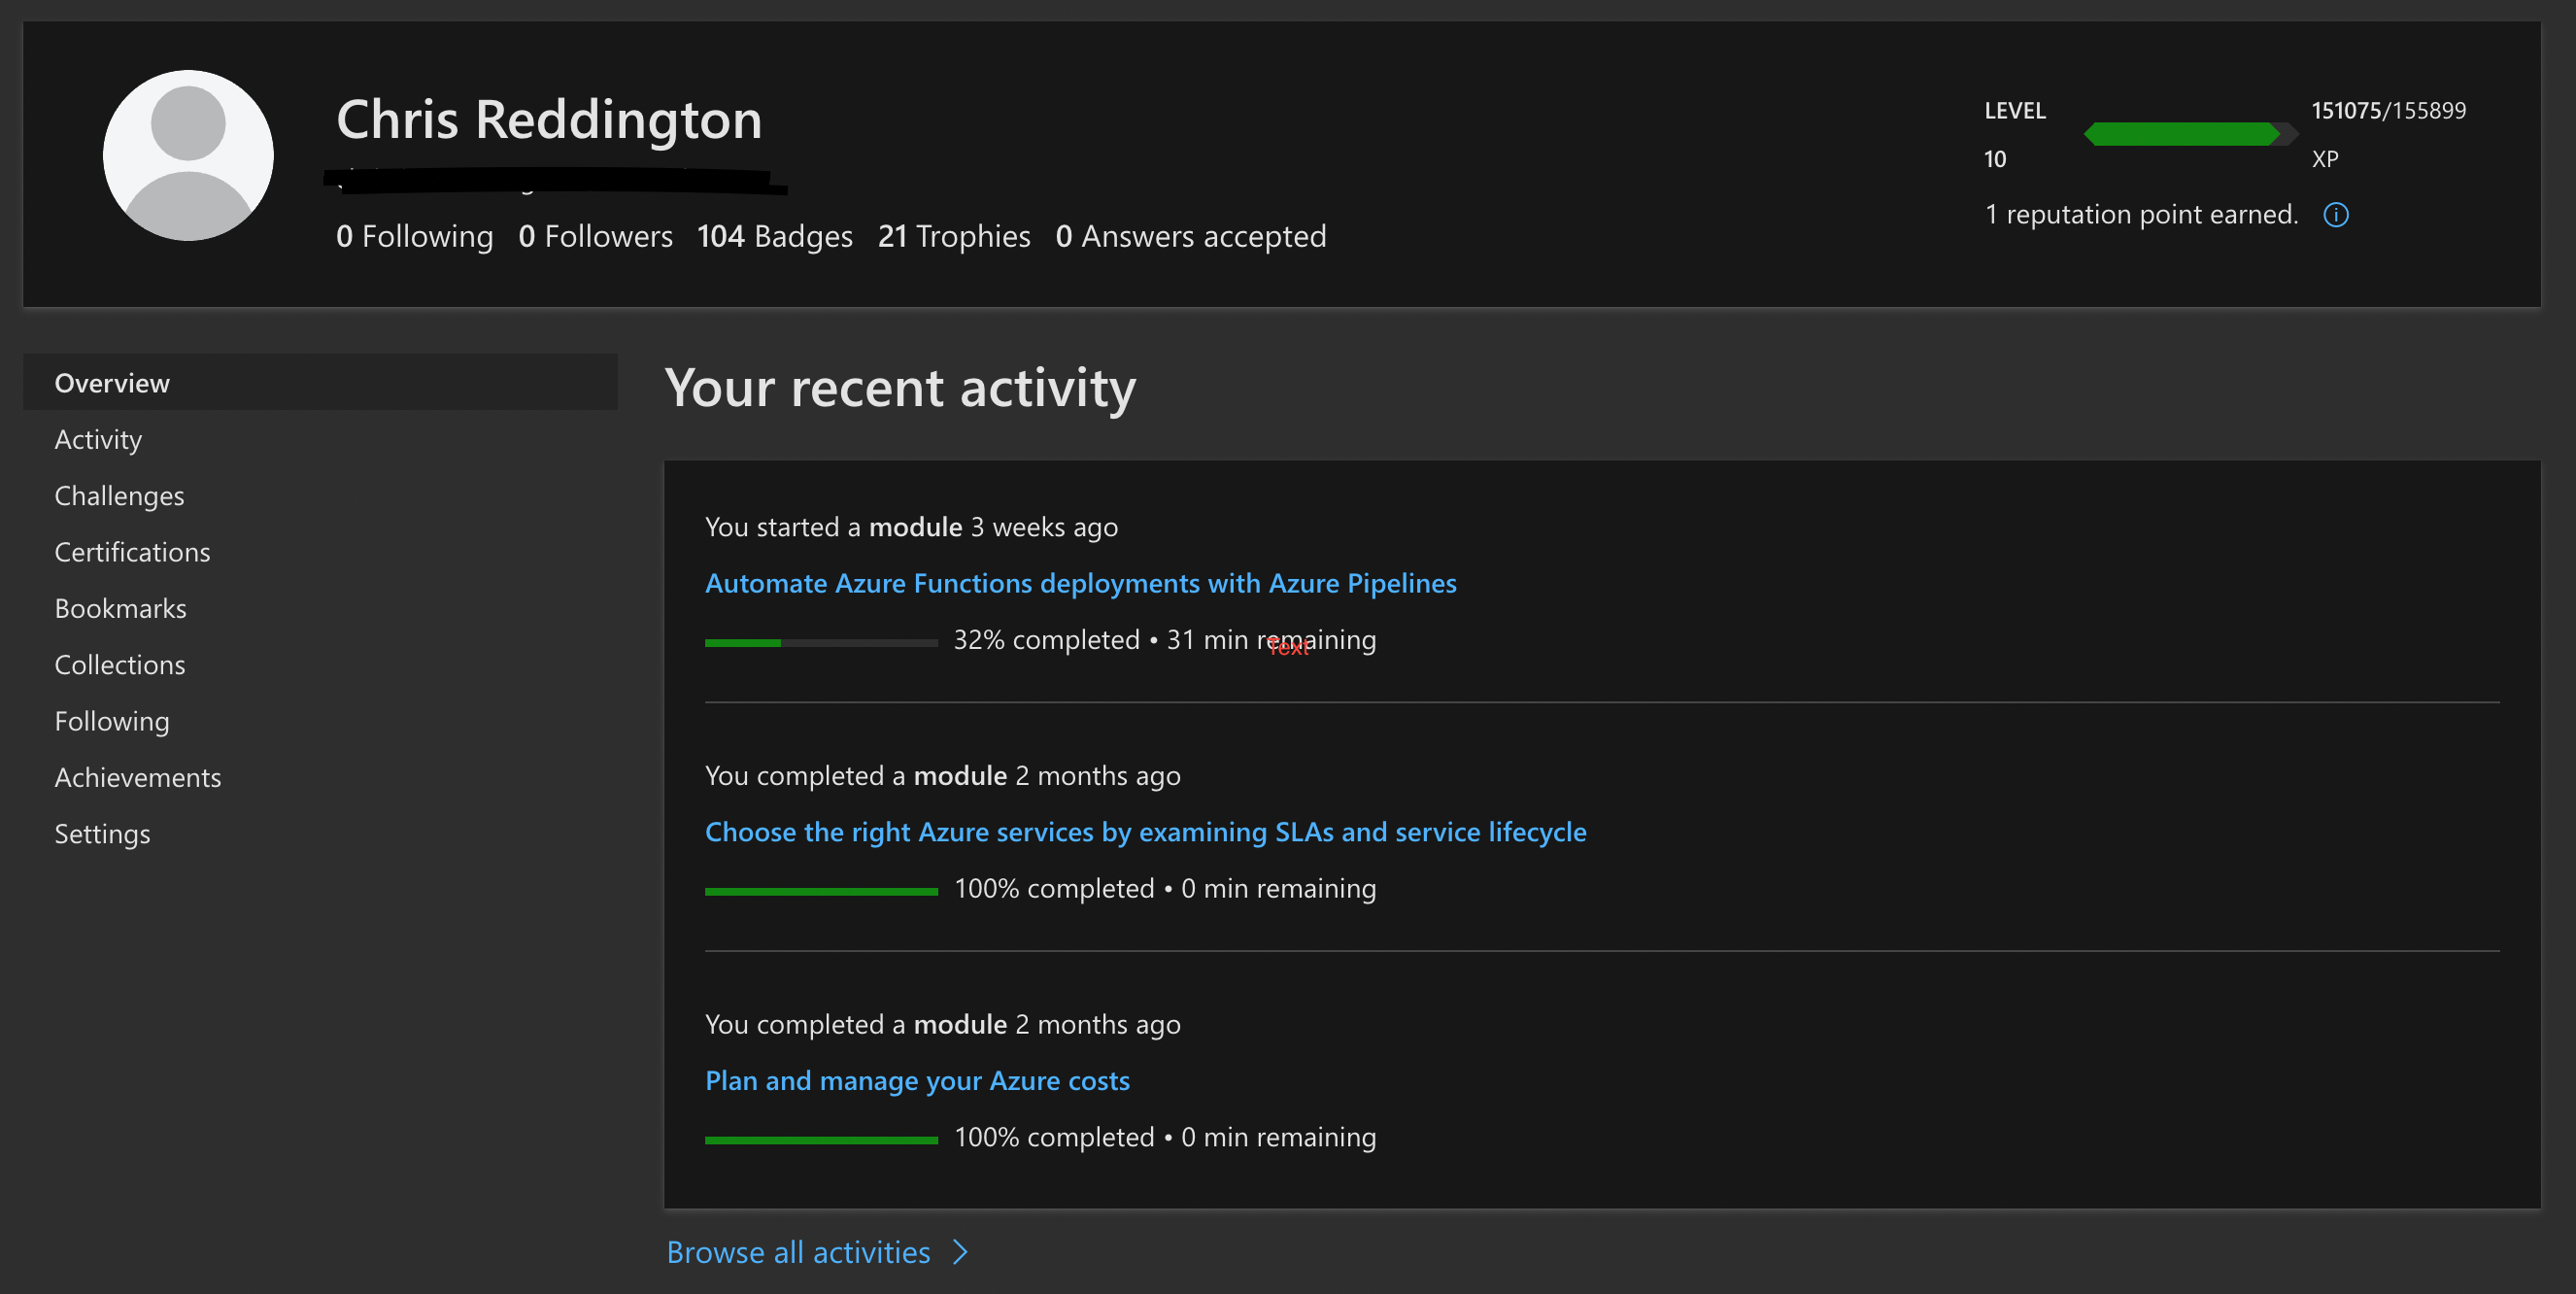Screen dimensions: 2576x1294
Task: Click the Collections sidebar icon
Action: click(x=119, y=664)
